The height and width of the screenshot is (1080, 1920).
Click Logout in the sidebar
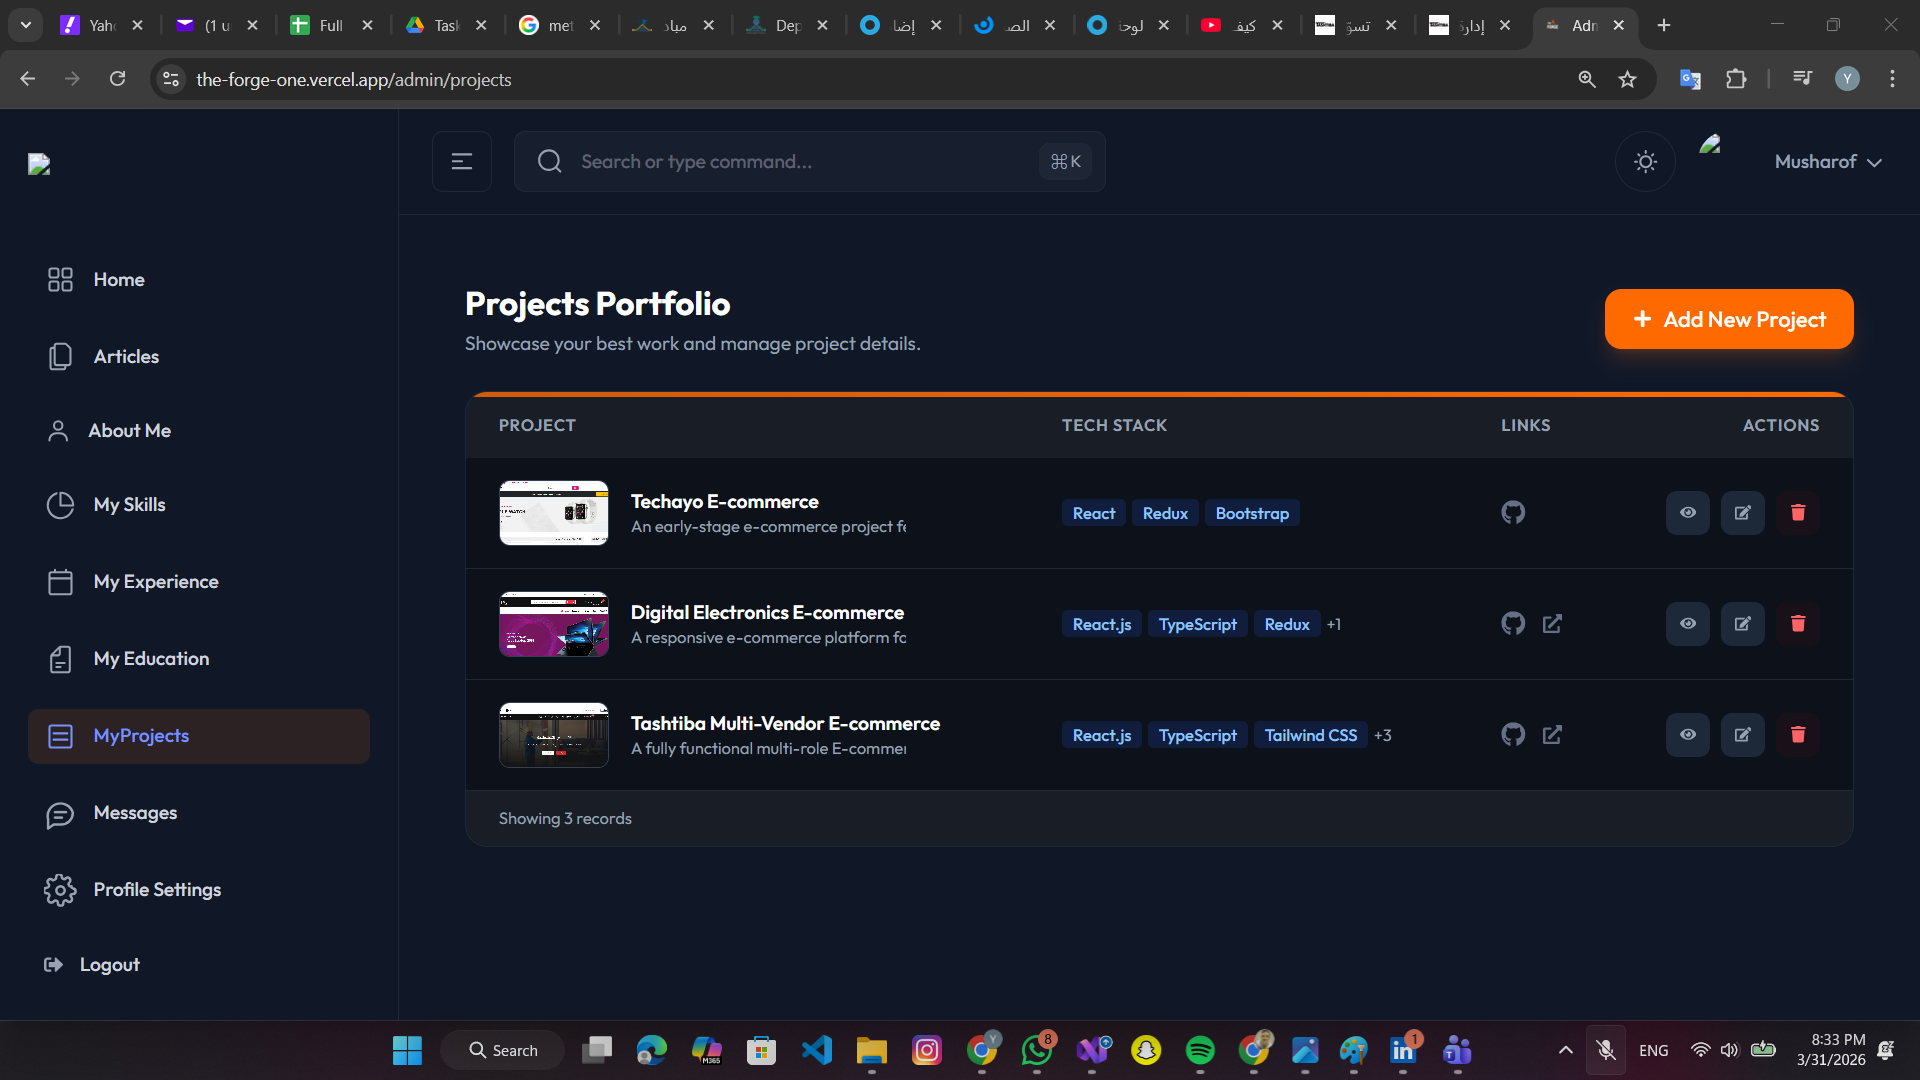click(109, 965)
